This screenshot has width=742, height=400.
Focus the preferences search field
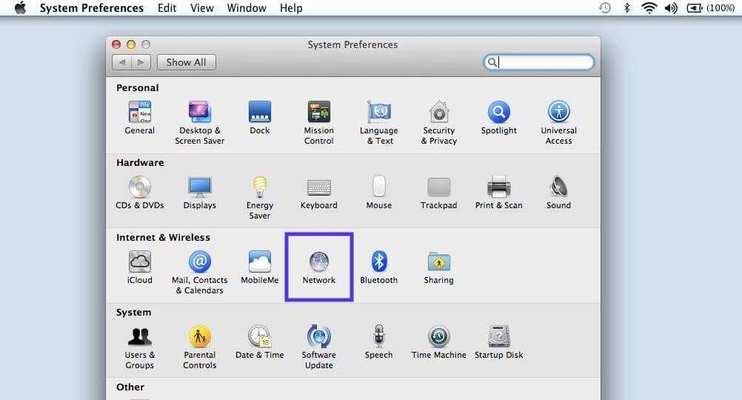point(539,62)
